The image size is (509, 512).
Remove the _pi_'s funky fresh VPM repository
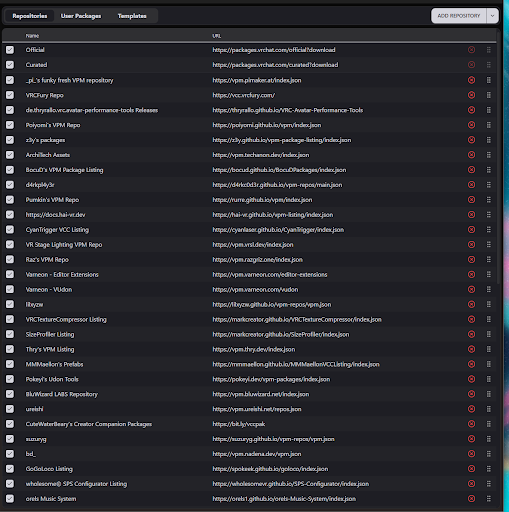[x=471, y=80]
